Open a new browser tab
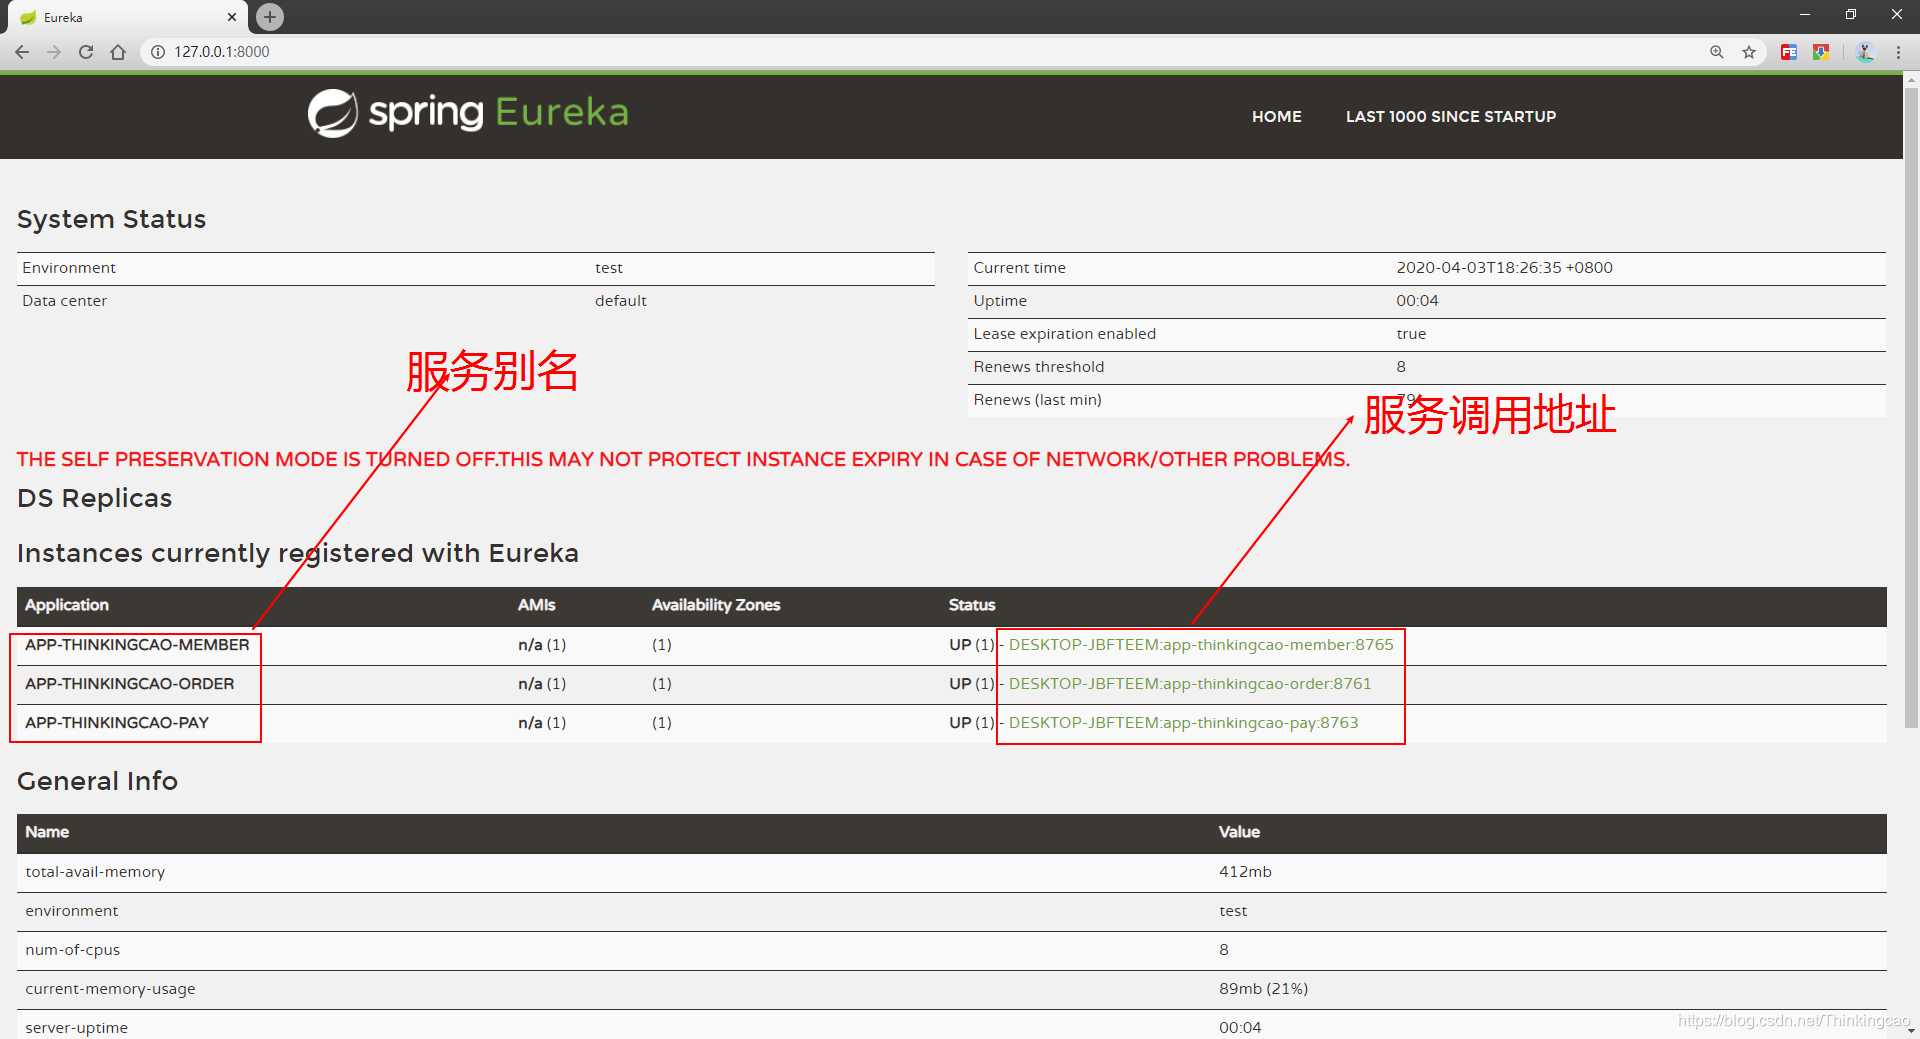 (x=270, y=17)
